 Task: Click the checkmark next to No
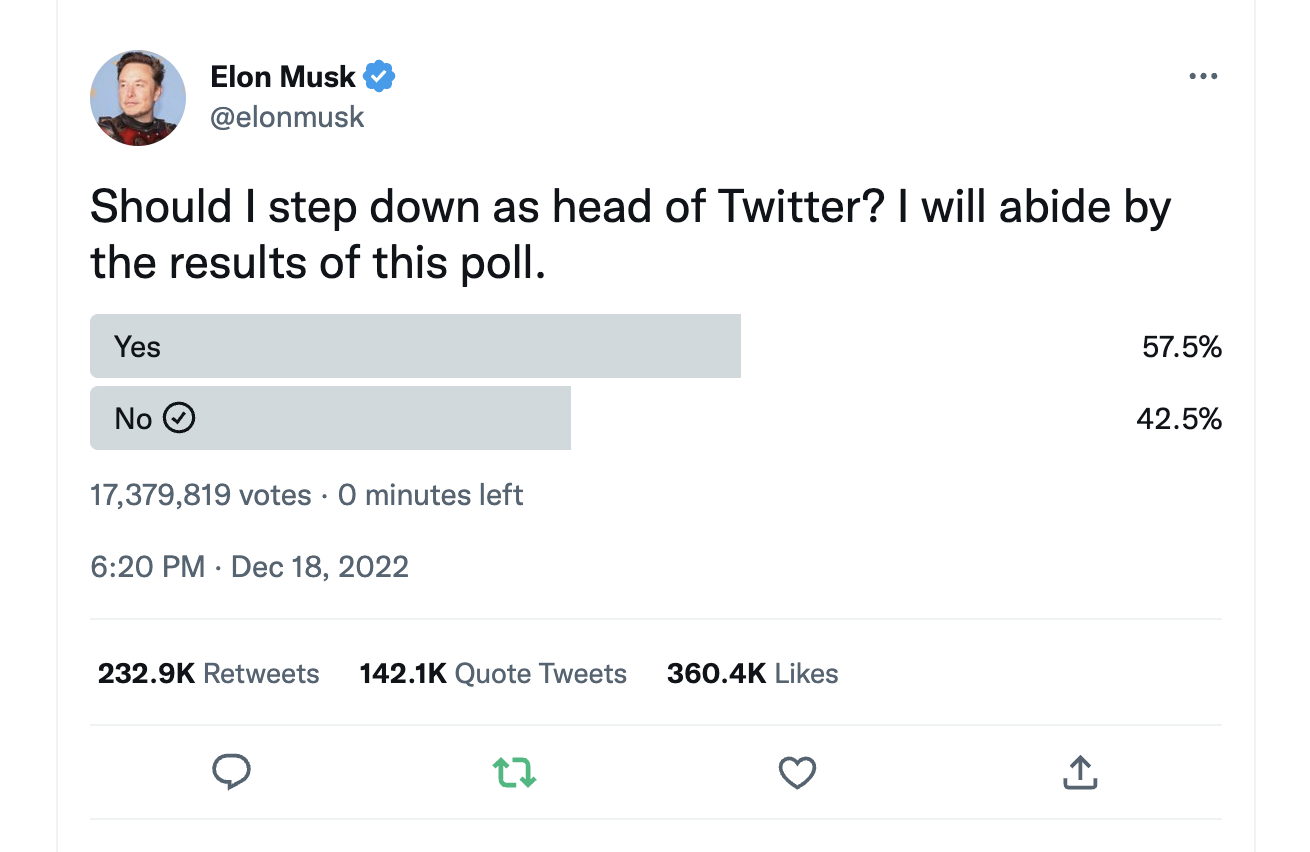tap(179, 418)
